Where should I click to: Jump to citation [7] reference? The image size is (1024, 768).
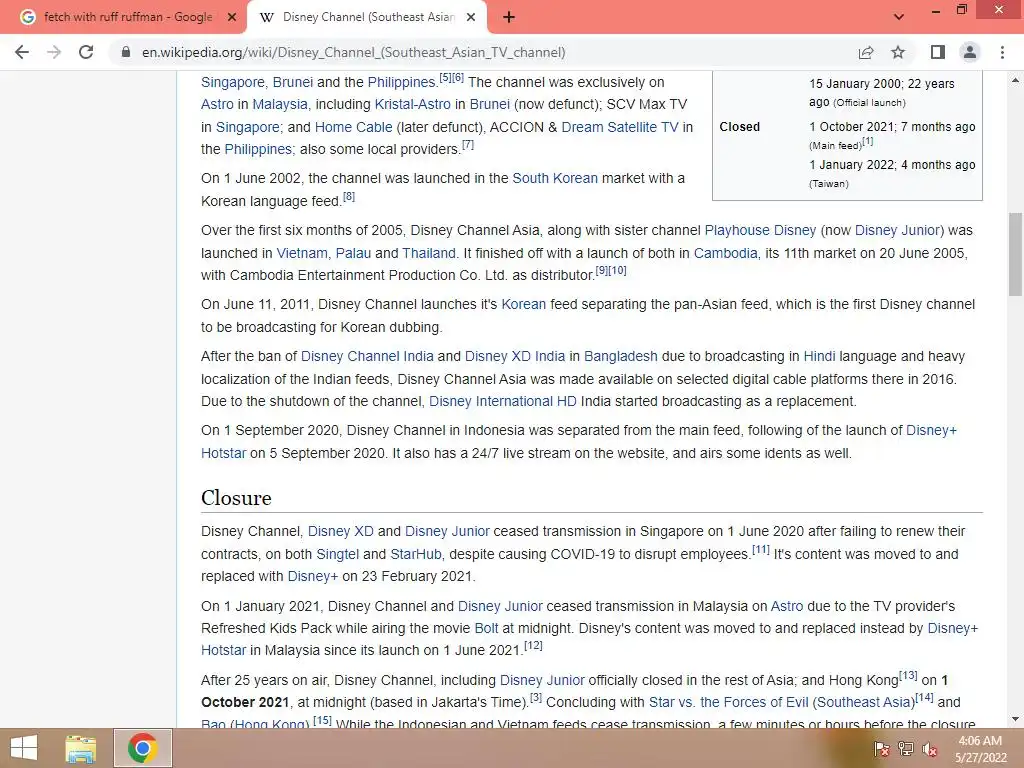tap(468, 144)
